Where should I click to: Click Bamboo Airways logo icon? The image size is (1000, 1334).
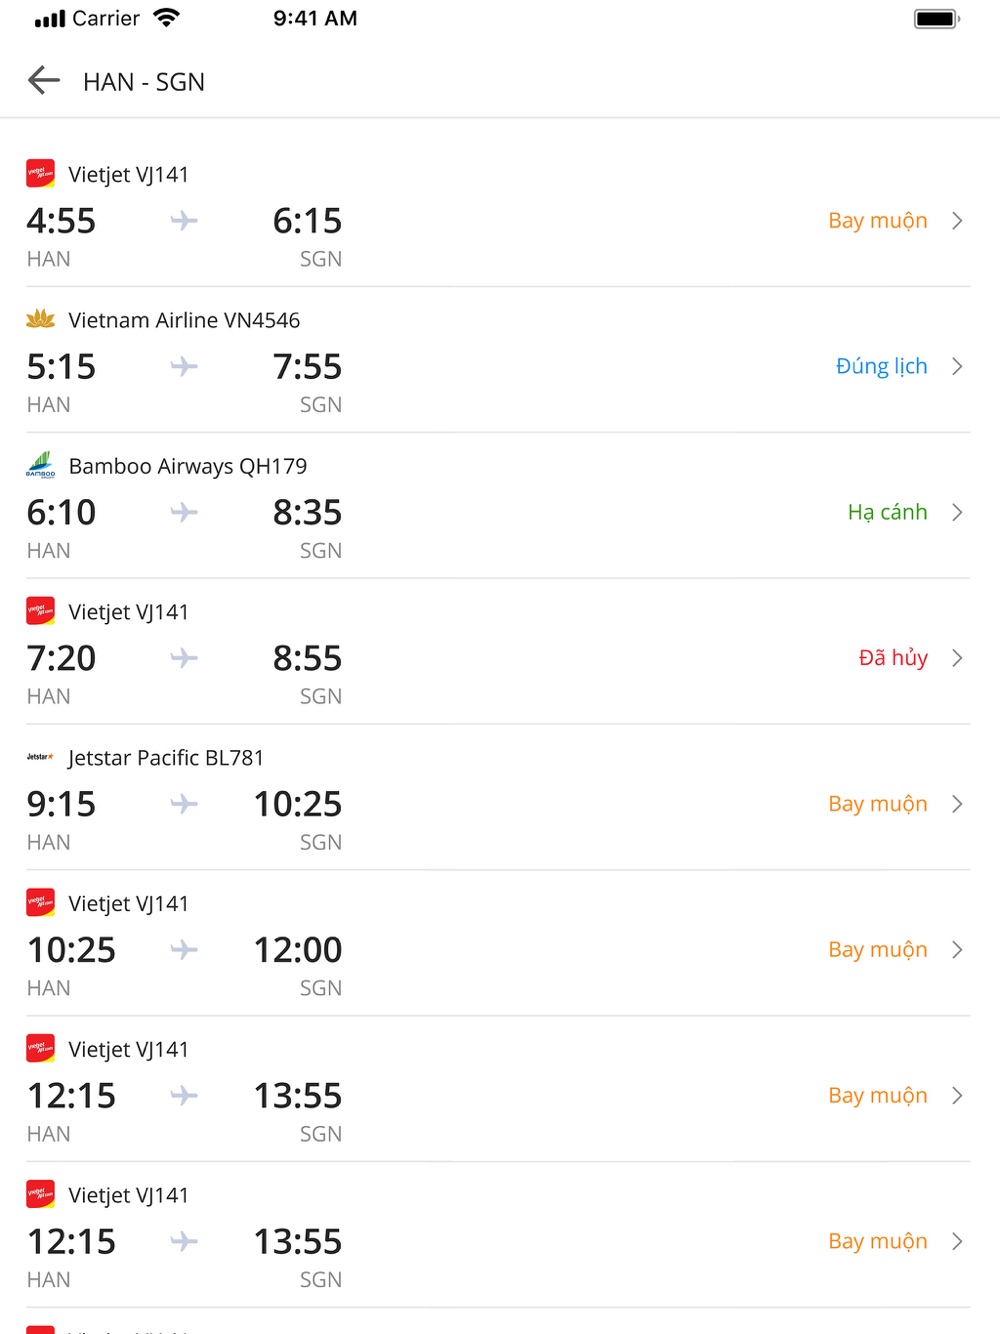tap(40, 465)
